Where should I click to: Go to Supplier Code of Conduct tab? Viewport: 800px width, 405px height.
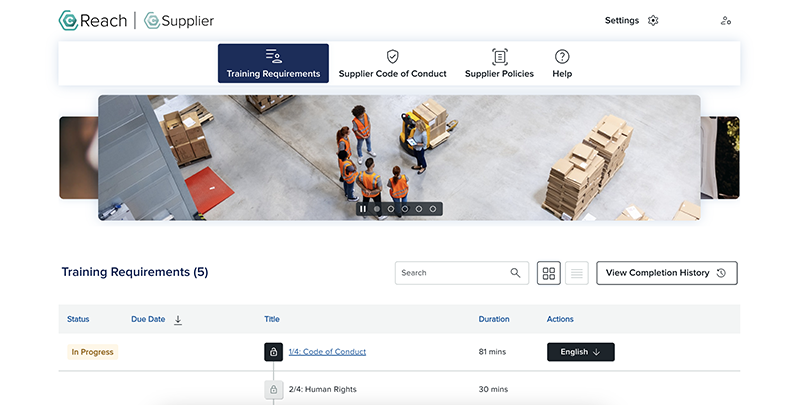392,64
